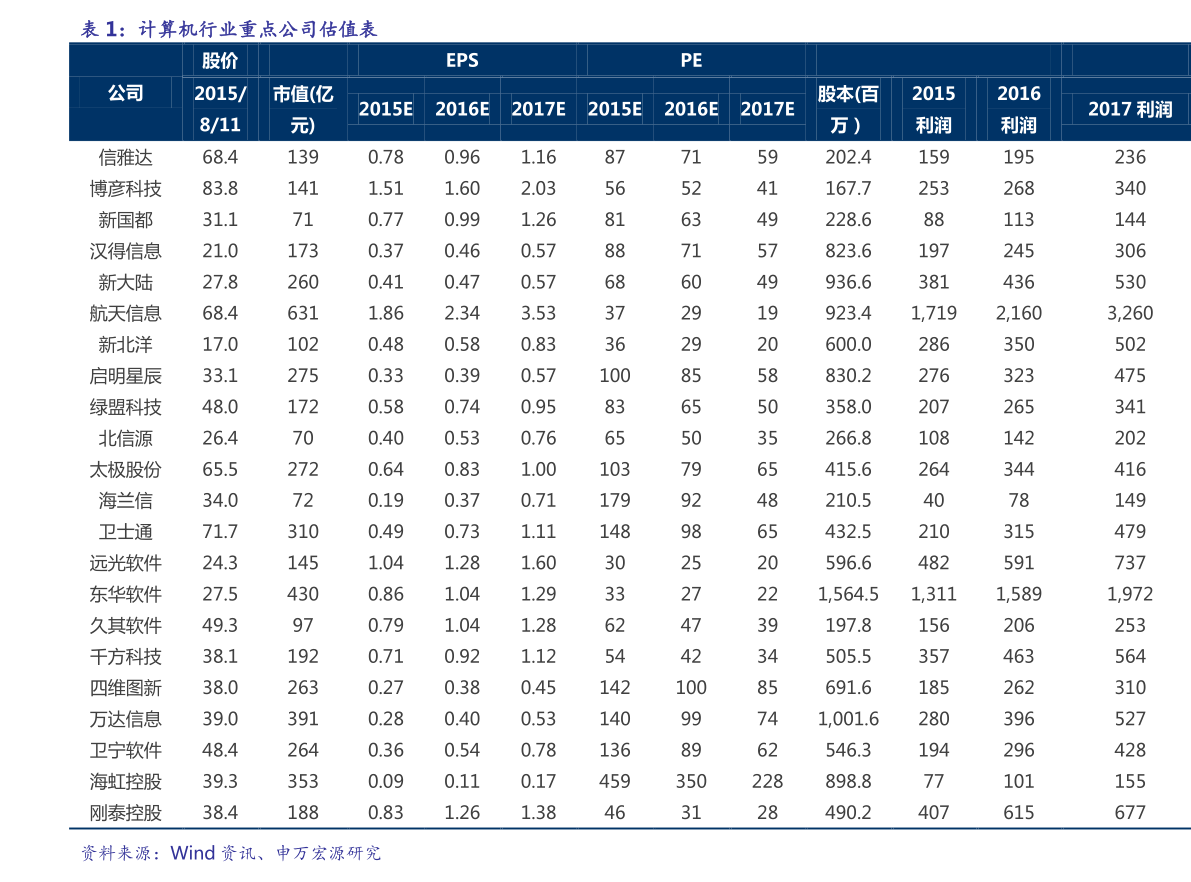Image resolution: width=1191 pixels, height=882 pixels.
Task: Click 刚泰控股 2017 profit 677
Action: [x=1129, y=812]
